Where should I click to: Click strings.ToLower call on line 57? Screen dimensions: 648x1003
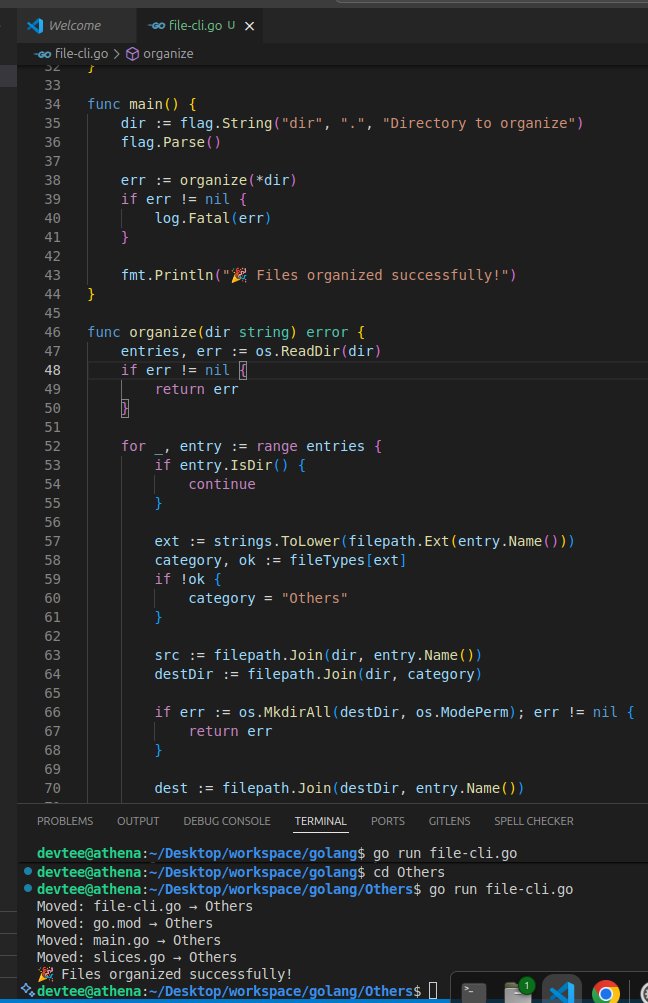tap(276, 541)
